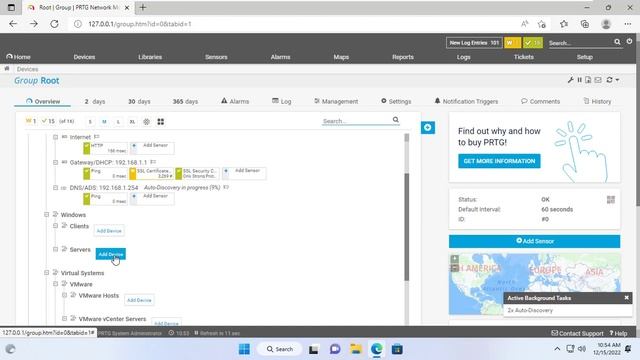
Task: Click GET MORE INFORMATION button
Action: (x=499, y=161)
